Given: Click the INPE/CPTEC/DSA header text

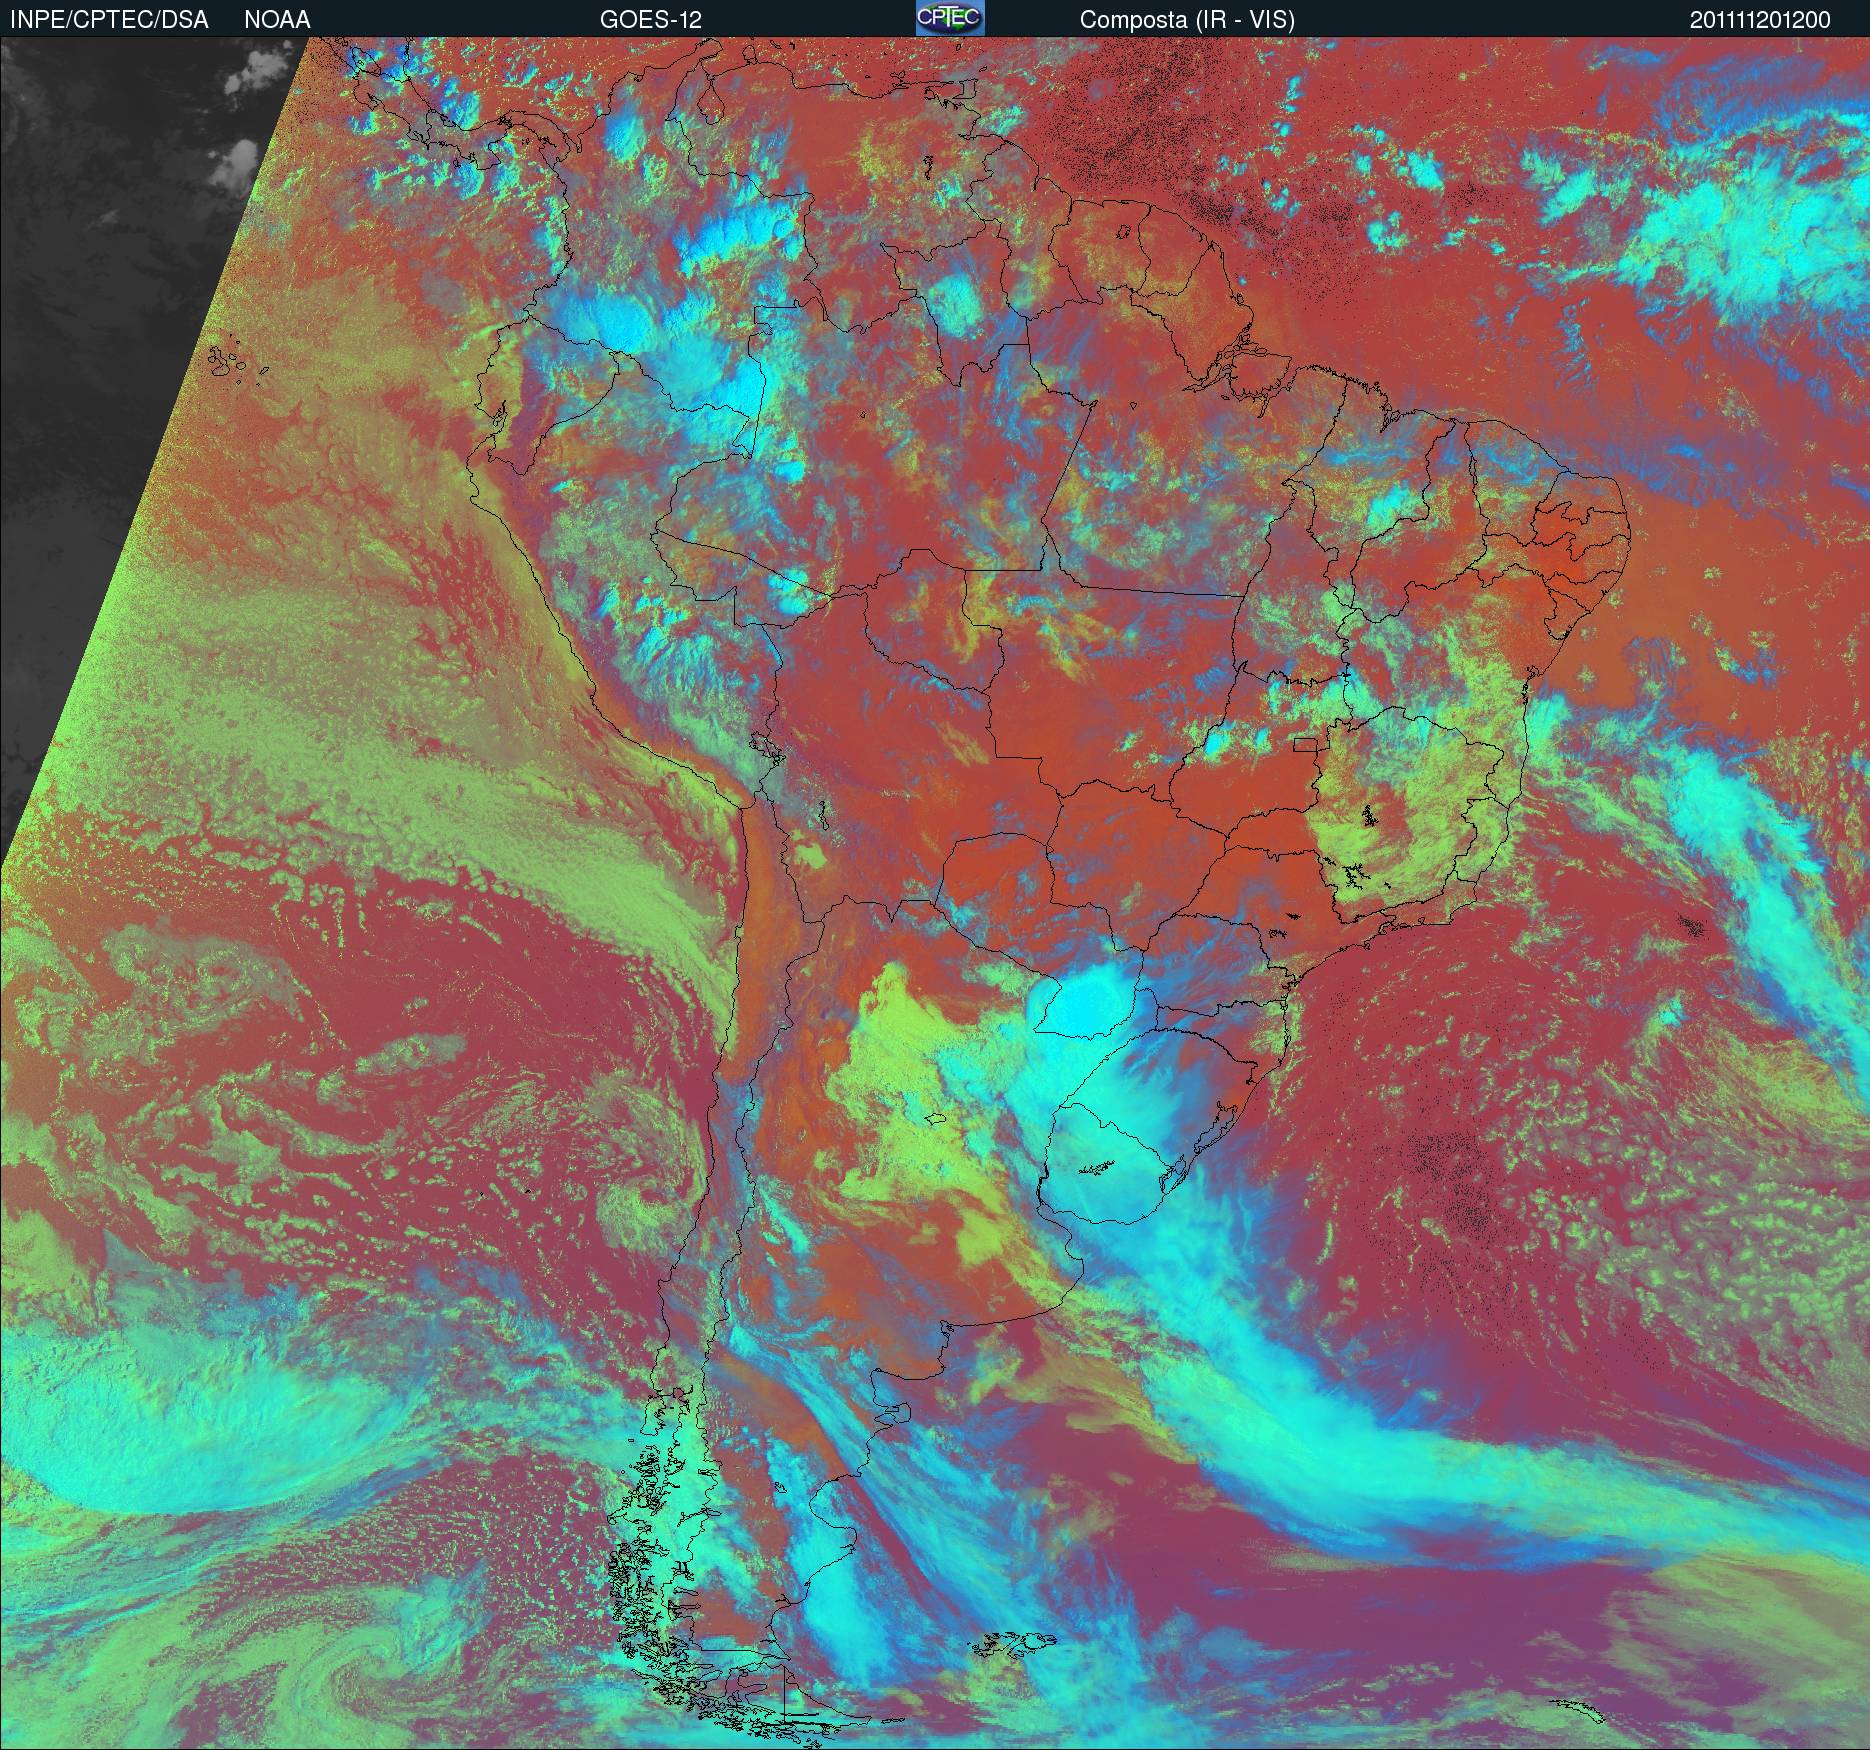Looking at the screenshot, I should [x=109, y=20].
